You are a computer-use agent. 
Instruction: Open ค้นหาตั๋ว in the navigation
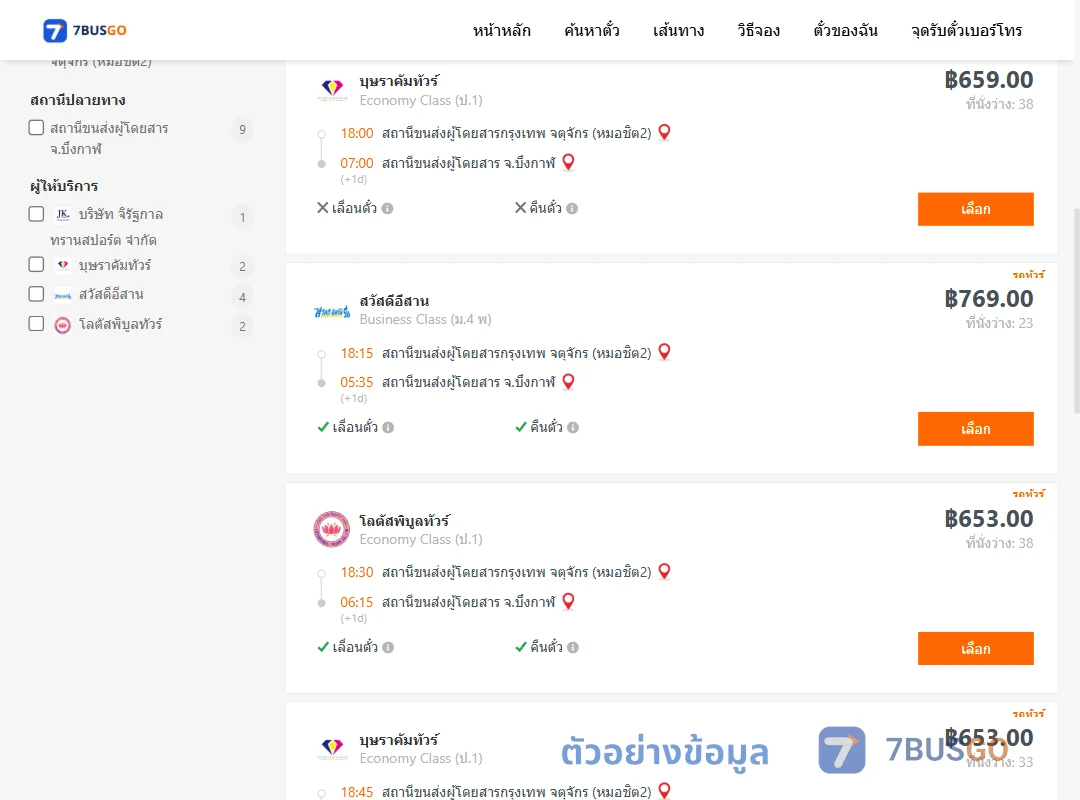point(592,30)
